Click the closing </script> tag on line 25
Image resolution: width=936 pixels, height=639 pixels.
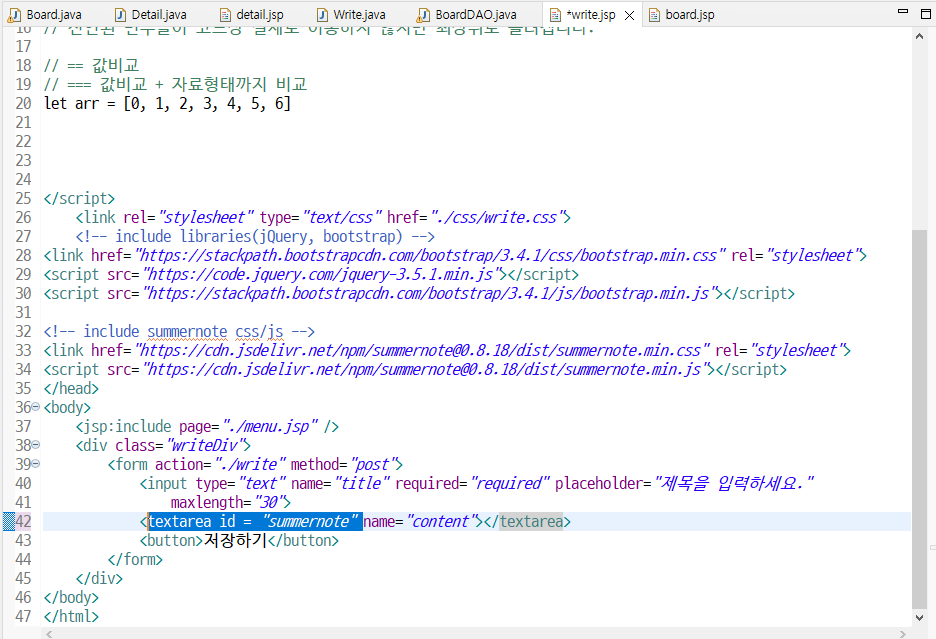tap(79, 198)
